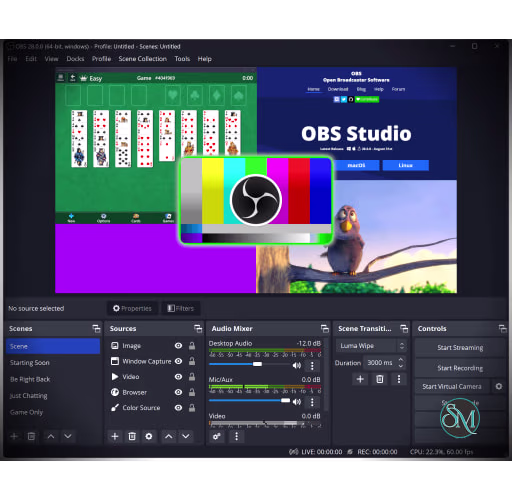Viewport: 512px width, 500px height.
Task: Toggle visibility of Video source
Action: coord(178,377)
